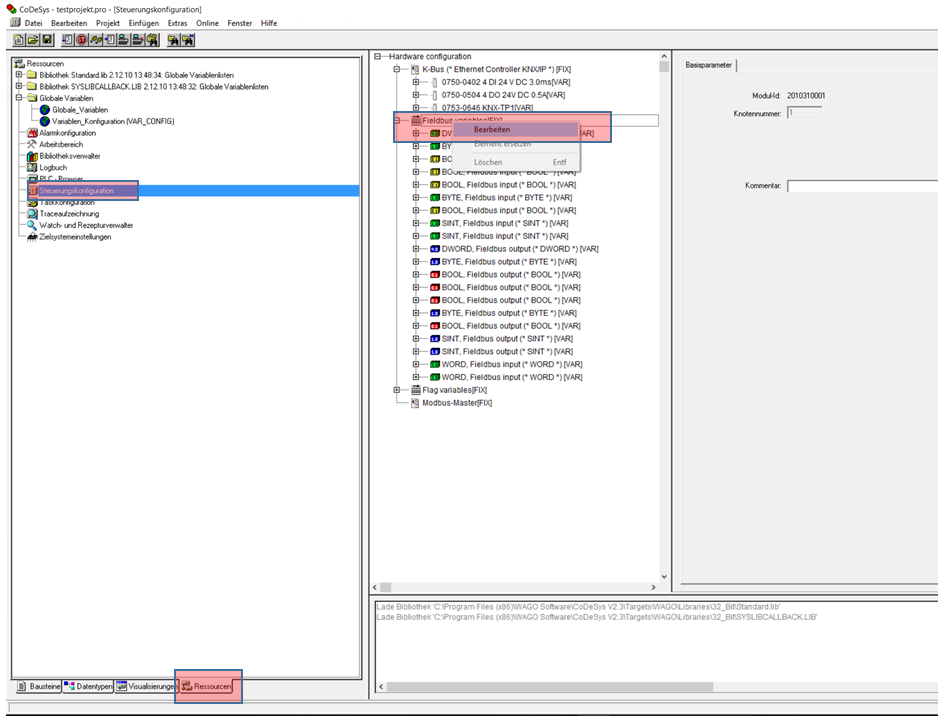
Task: Select the Basisparameter tab
Action: 709,65
